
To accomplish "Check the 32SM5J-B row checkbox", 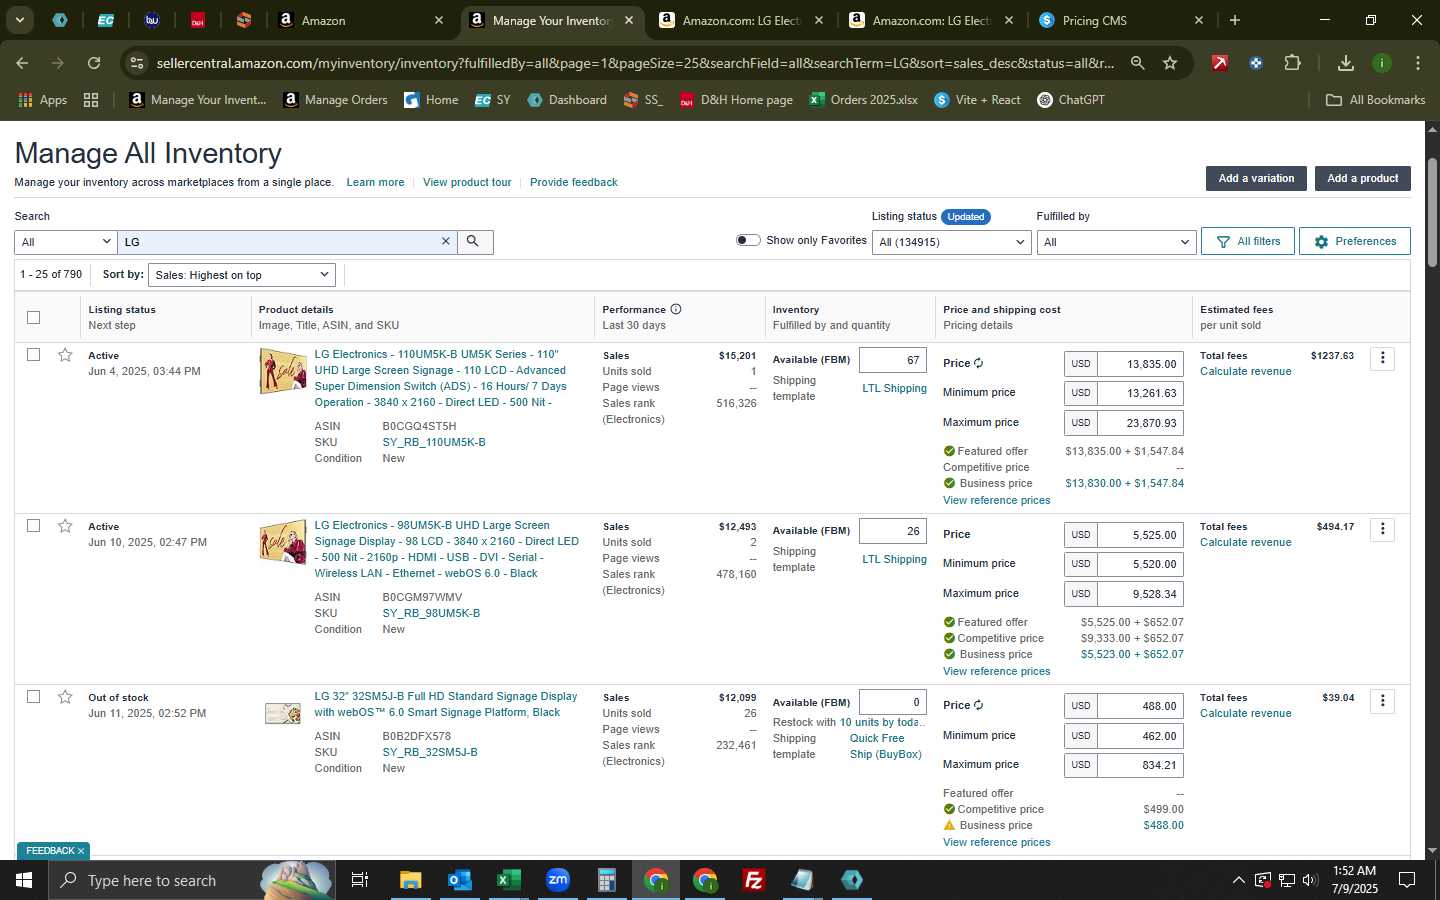I will 34,697.
